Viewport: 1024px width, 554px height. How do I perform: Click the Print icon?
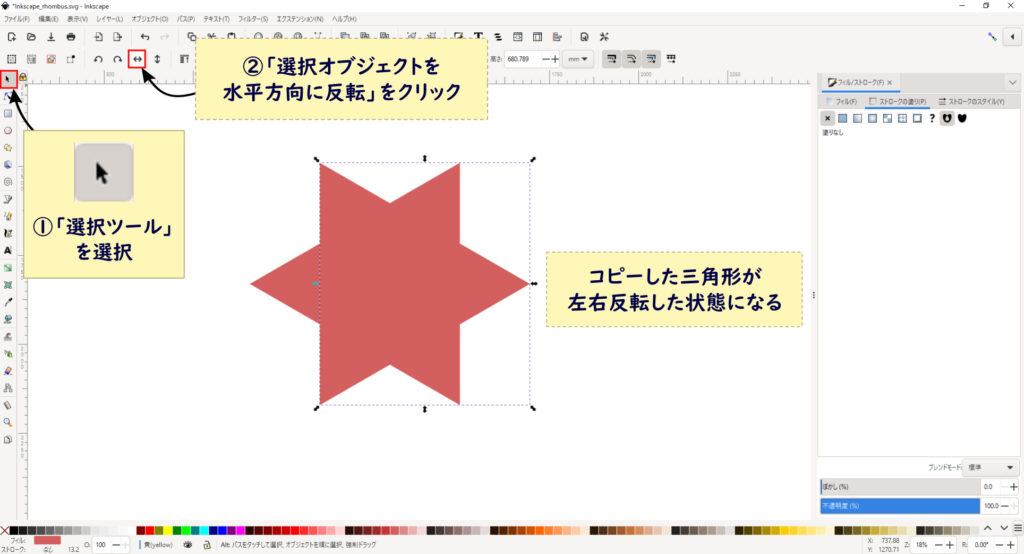[x=71, y=37]
